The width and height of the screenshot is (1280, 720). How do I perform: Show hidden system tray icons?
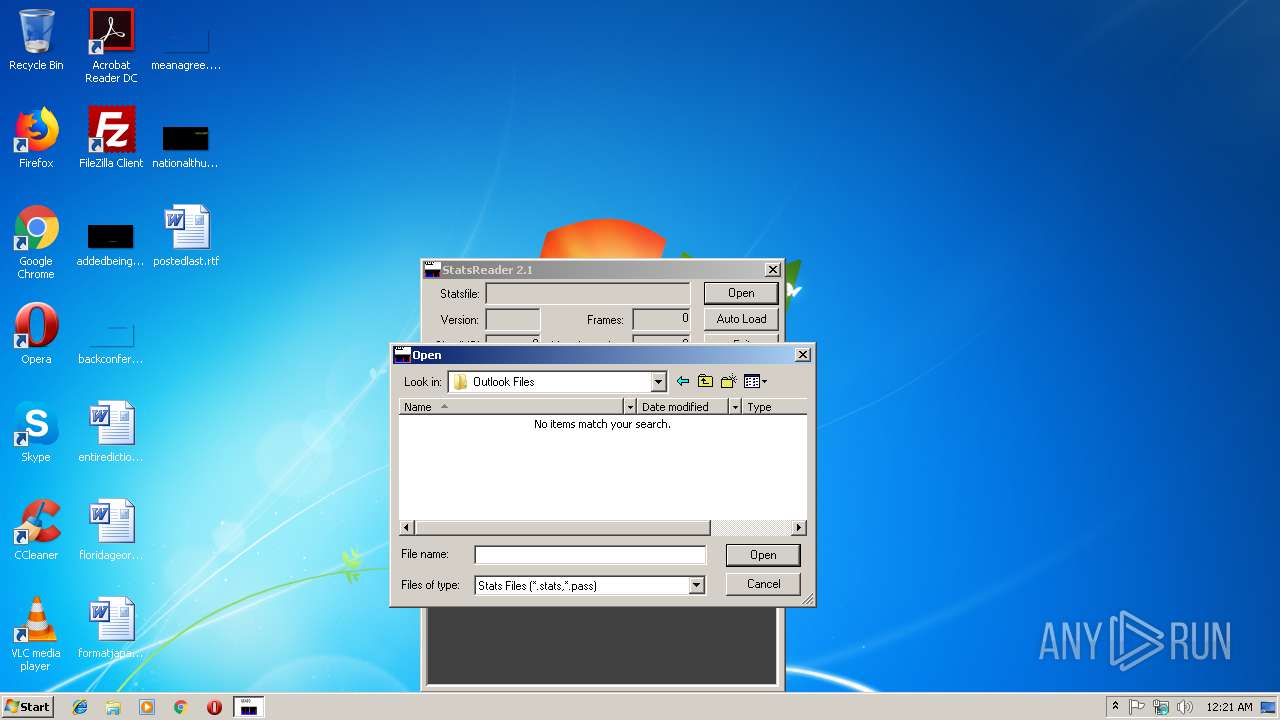point(1116,707)
